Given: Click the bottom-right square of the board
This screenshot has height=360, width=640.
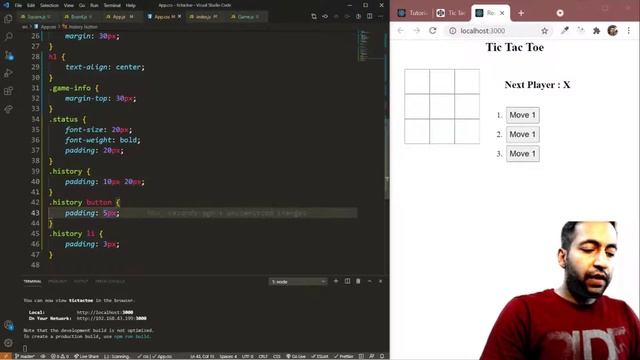Looking at the screenshot, I should pyautogui.click(x=467, y=131).
